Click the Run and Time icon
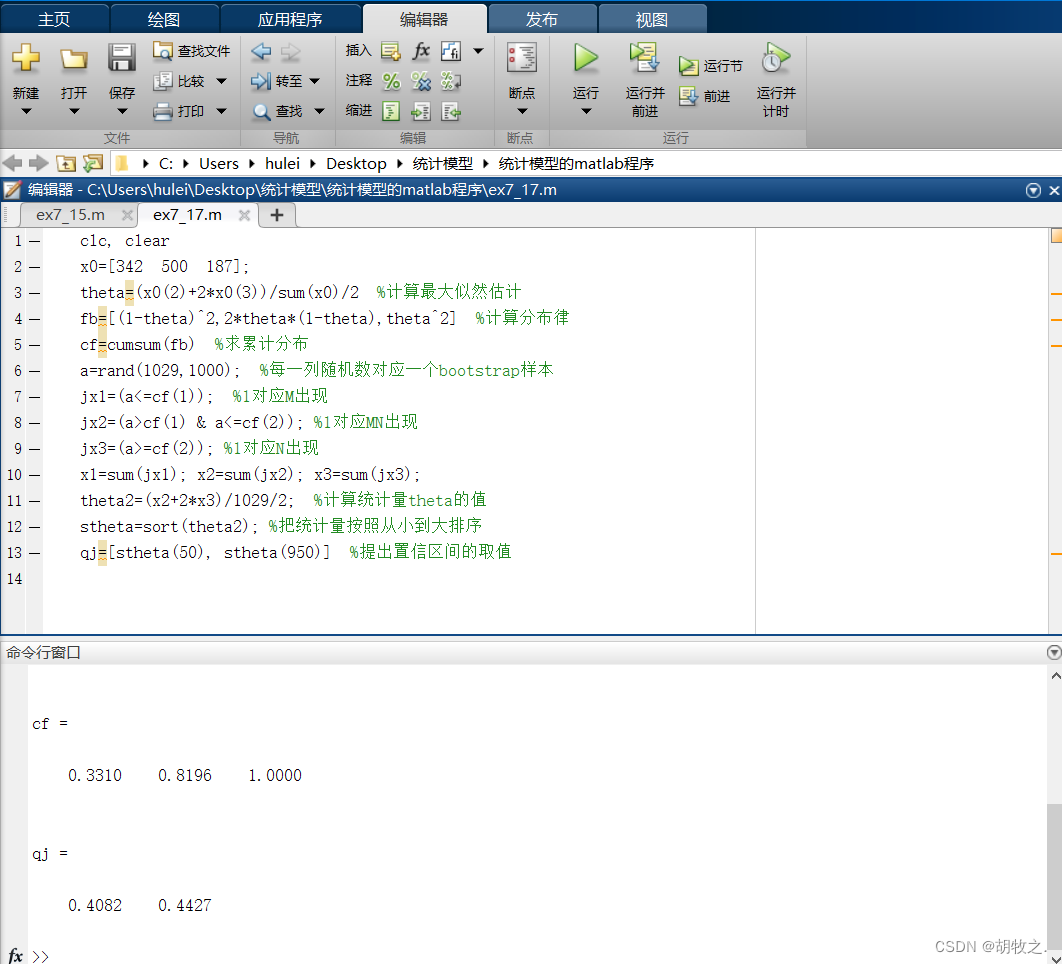The height and width of the screenshot is (964, 1062). (x=776, y=58)
